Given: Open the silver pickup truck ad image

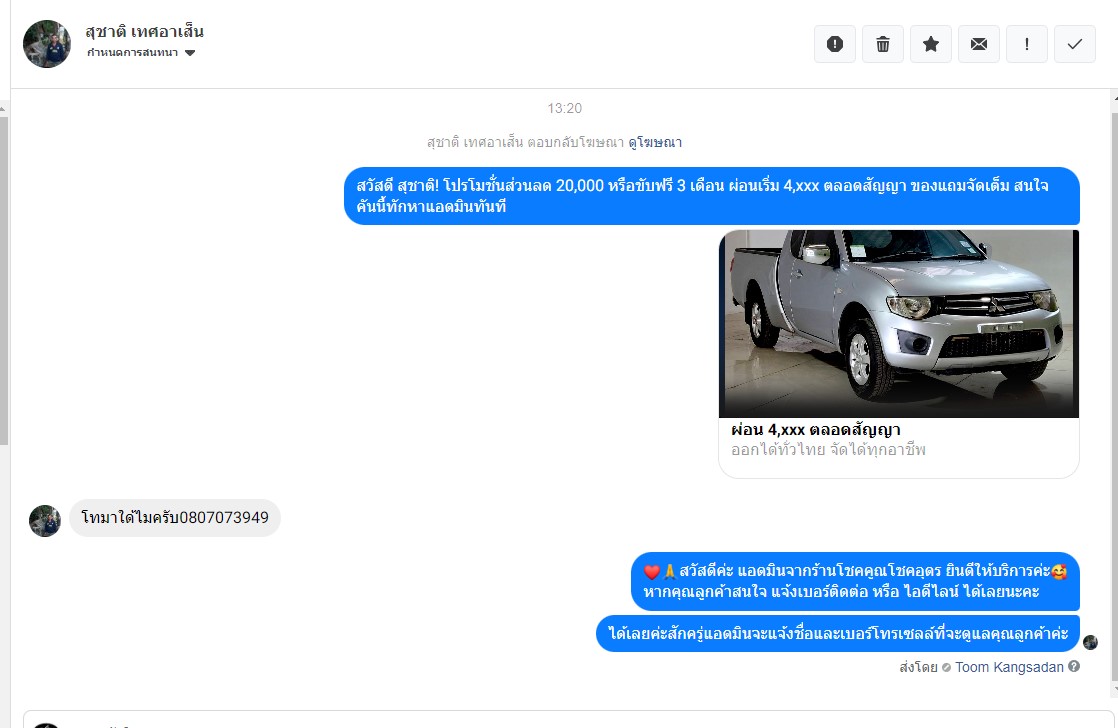Looking at the screenshot, I should click(x=898, y=323).
